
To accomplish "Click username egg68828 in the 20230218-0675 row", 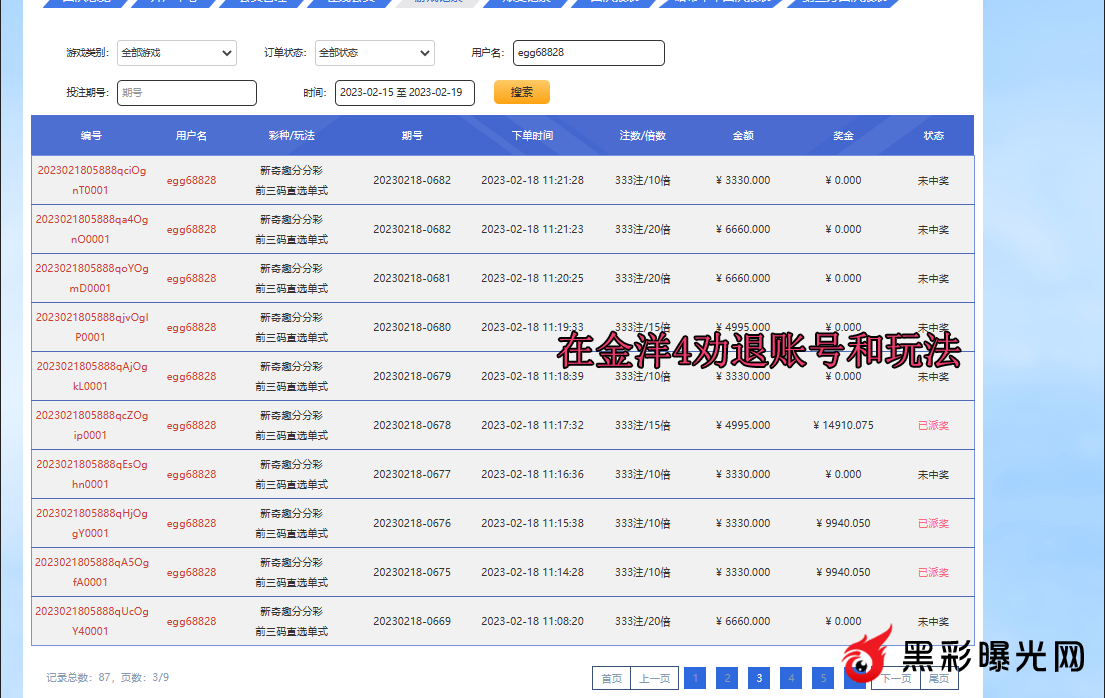I will pos(191,573).
